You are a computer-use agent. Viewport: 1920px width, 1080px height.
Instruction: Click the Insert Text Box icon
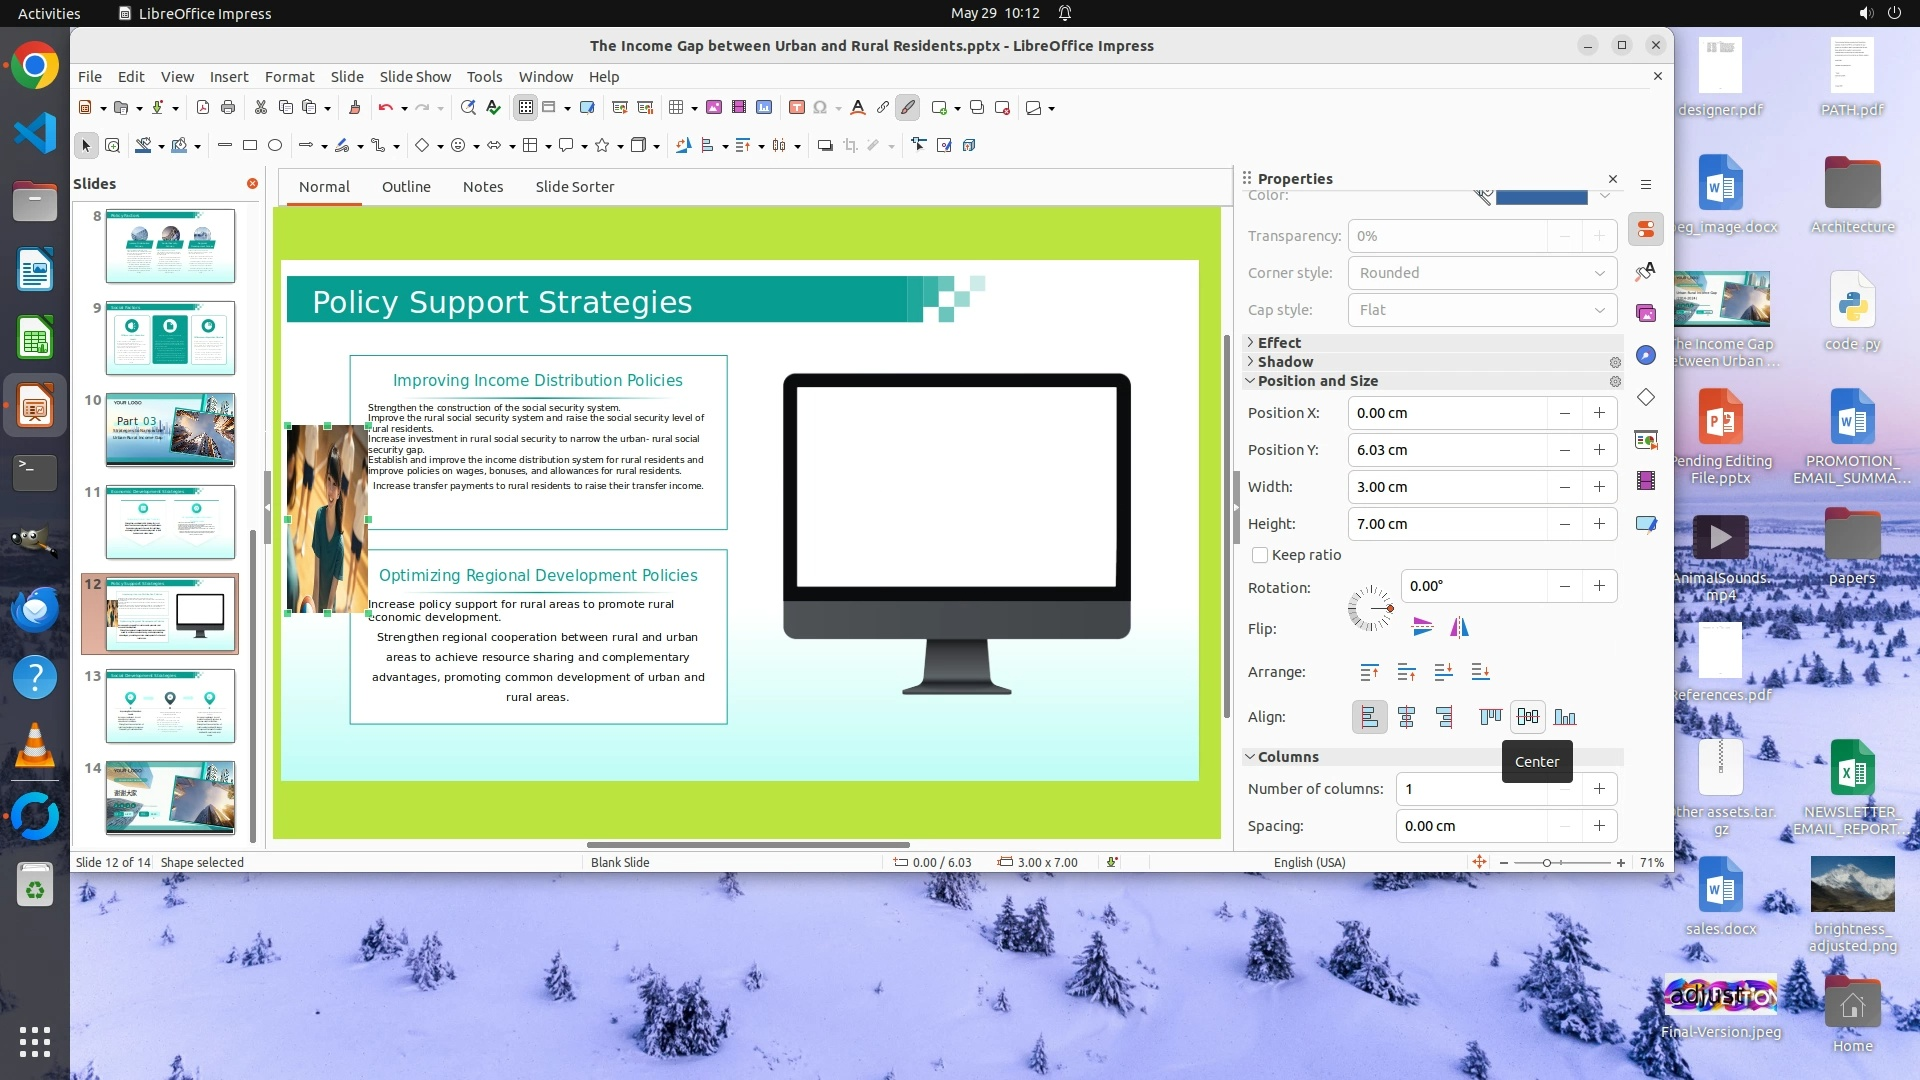(796, 108)
